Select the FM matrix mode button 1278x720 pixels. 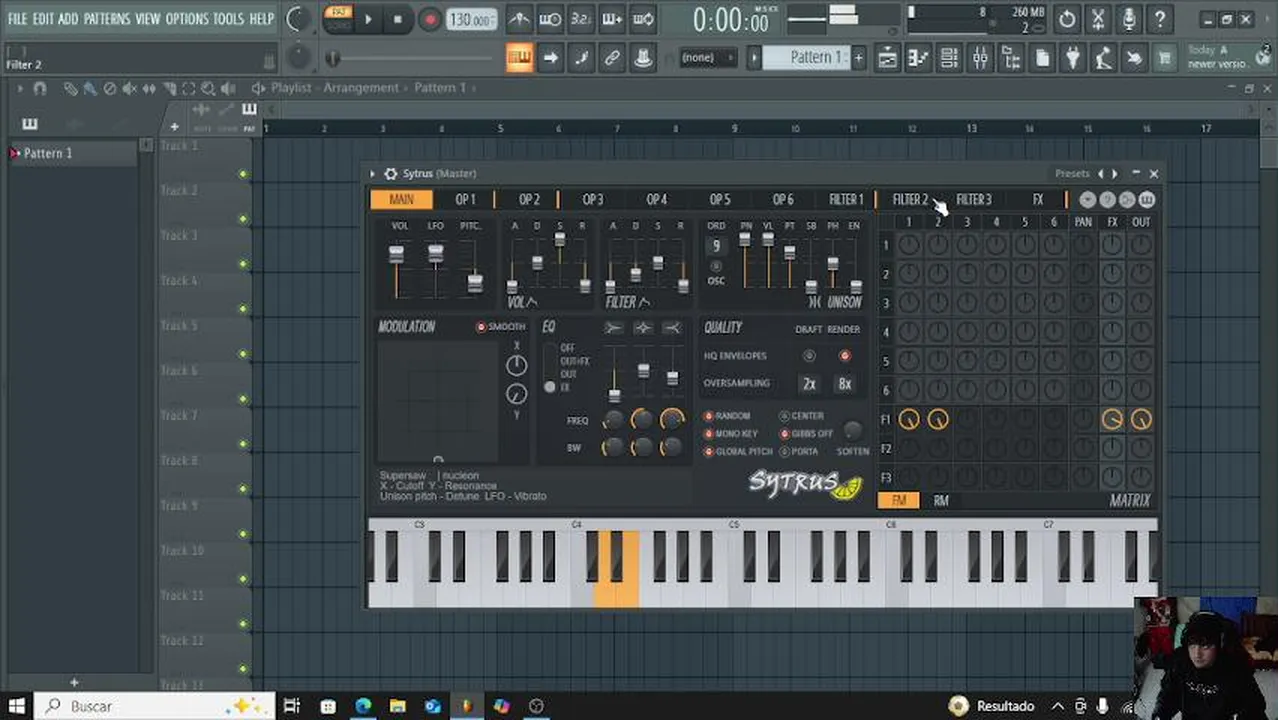coord(899,501)
